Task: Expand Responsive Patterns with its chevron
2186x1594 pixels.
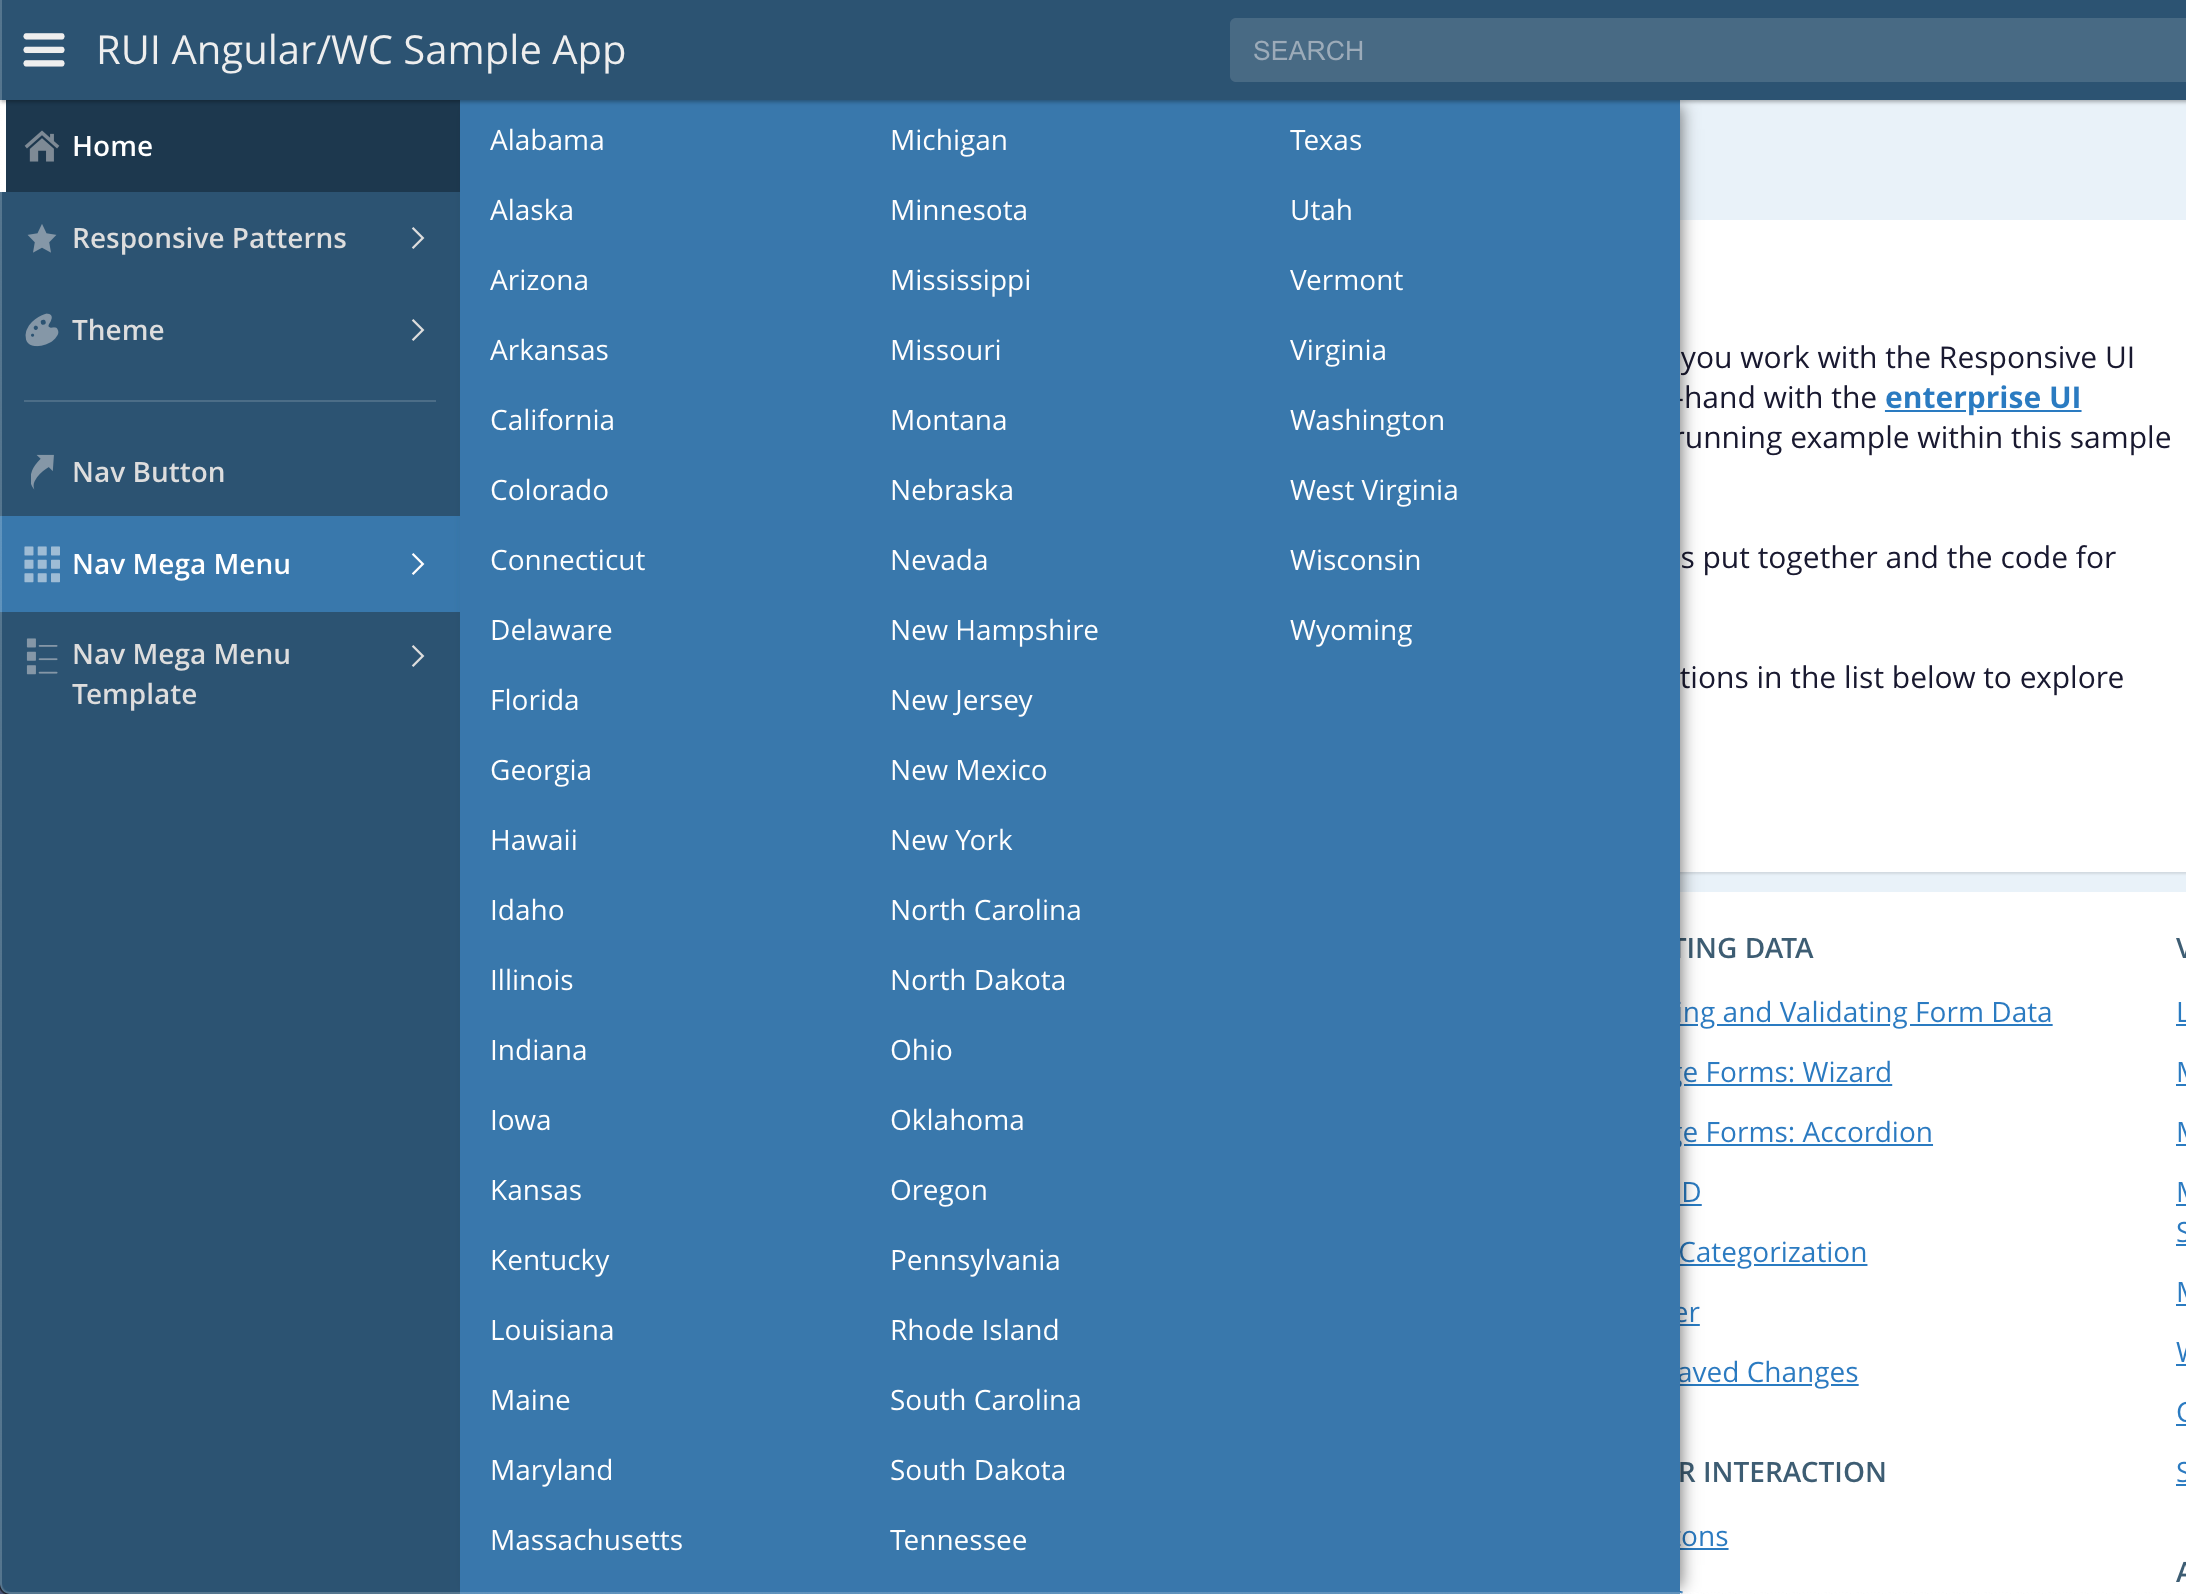Action: point(418,238)
